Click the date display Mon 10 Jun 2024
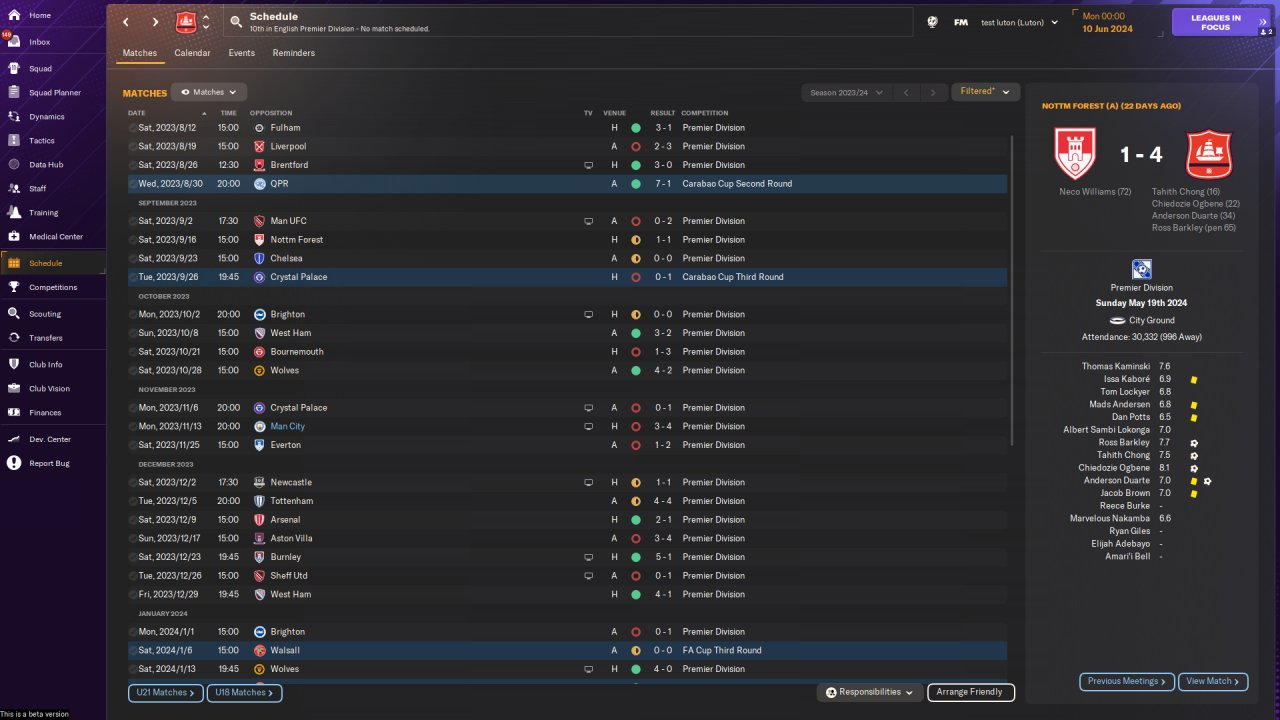This screenshot has height=720, width=1280. click(1107, 22)
